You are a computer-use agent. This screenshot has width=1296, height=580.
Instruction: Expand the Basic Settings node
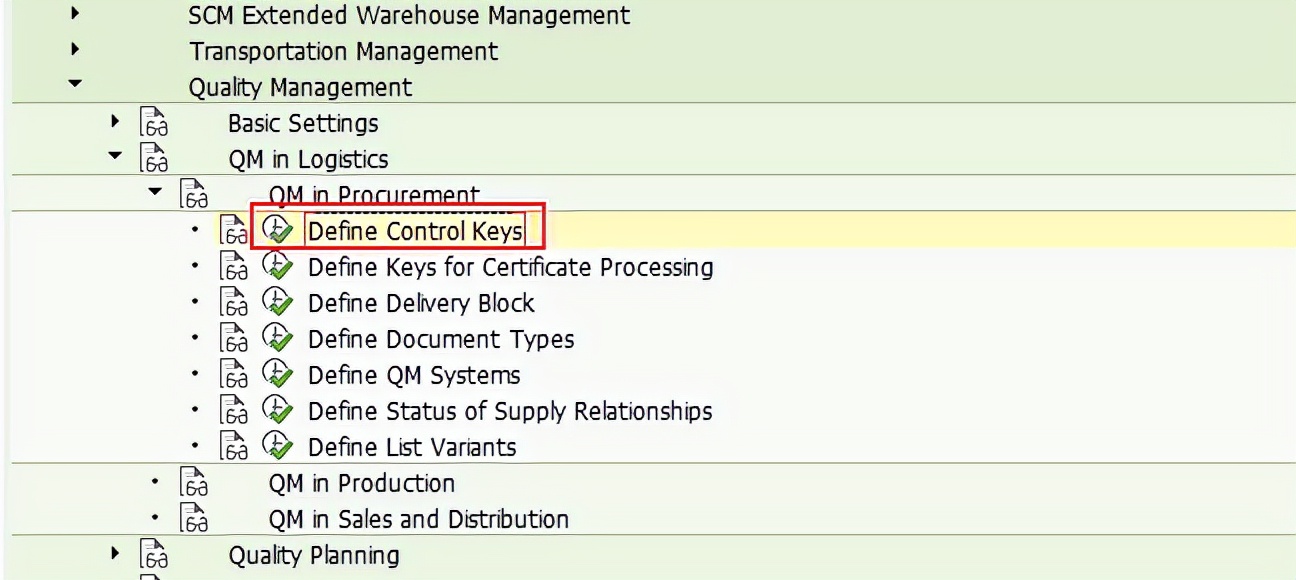point(116,122)
